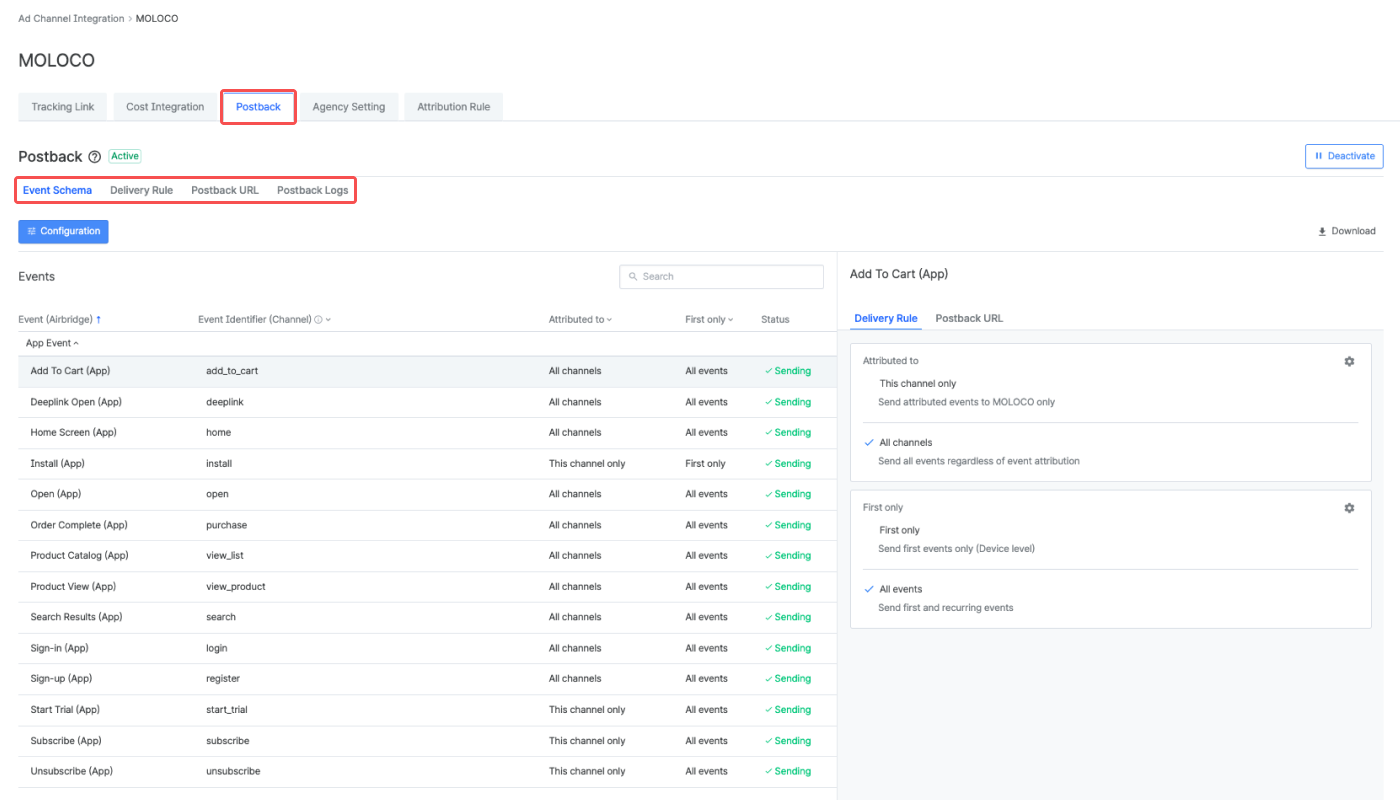The image size is (1400, 800).
Task: Select the Start Trial (App) event
Action: (x=427, y=710)
